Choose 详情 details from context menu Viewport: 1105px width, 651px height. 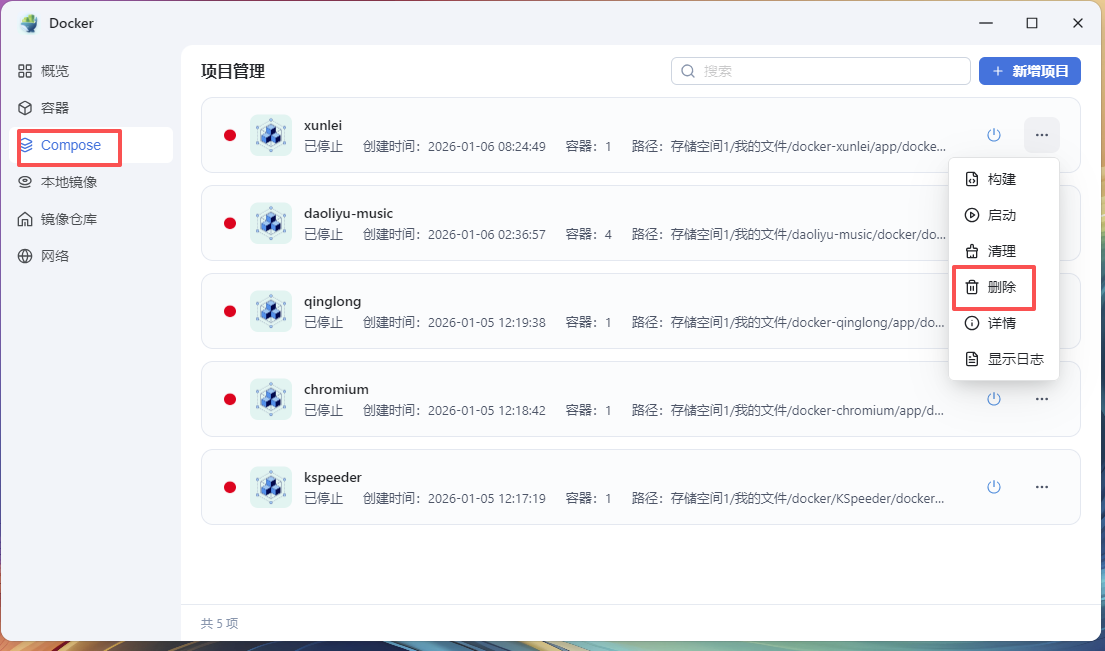pyautogui.click(x=1004, y=323)
